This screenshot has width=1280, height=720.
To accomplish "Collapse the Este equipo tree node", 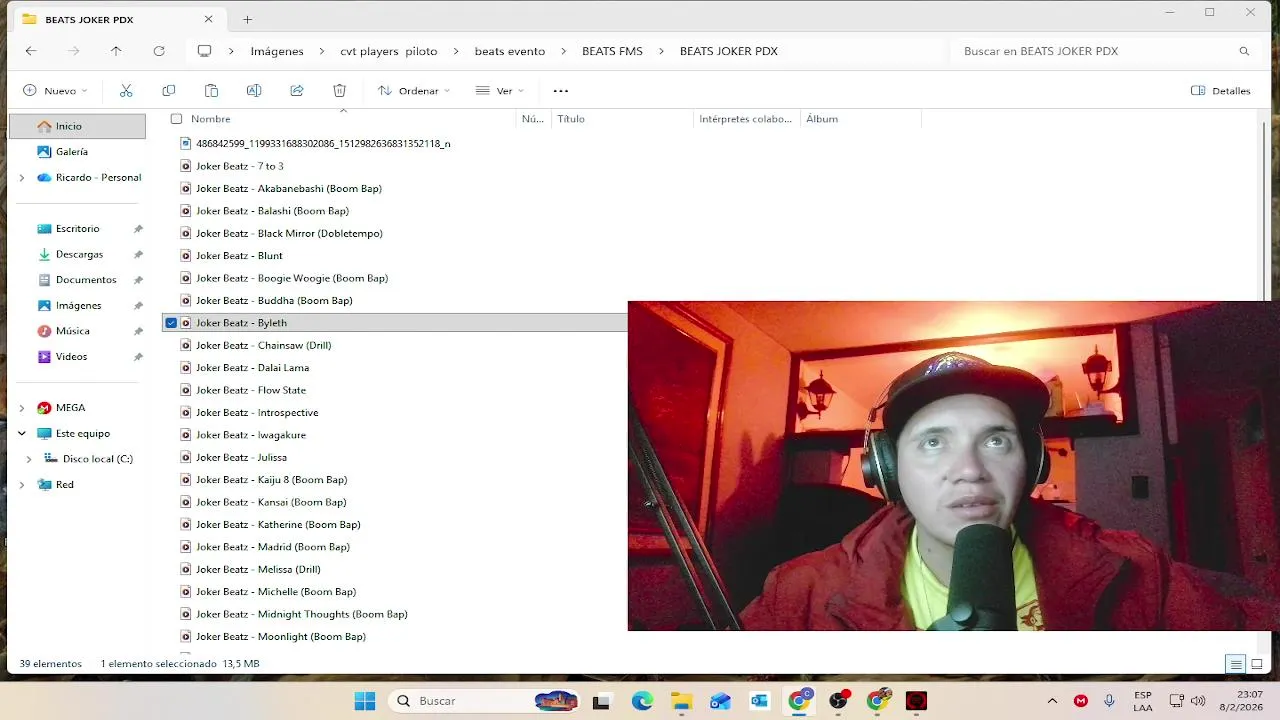I will [22, 434].
